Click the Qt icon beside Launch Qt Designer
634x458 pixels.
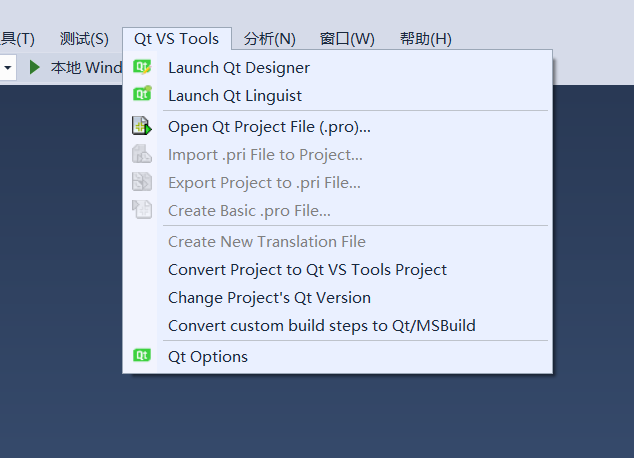click(142, 67)
